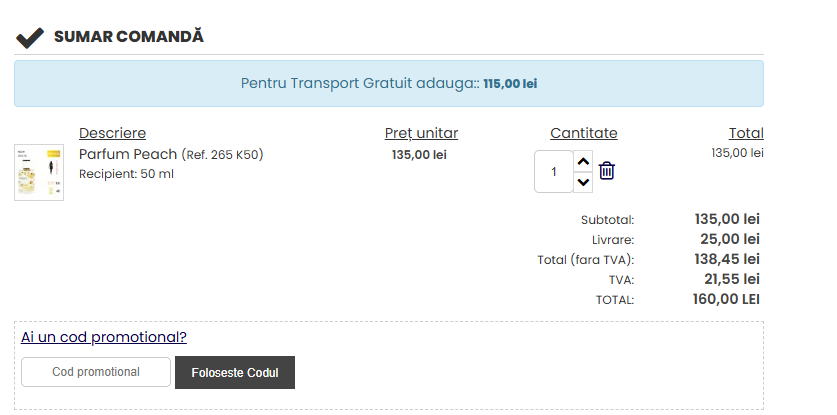Click the Cod promotional text field
The width and height of the screenshot is (837, 415).
point(96,372)
